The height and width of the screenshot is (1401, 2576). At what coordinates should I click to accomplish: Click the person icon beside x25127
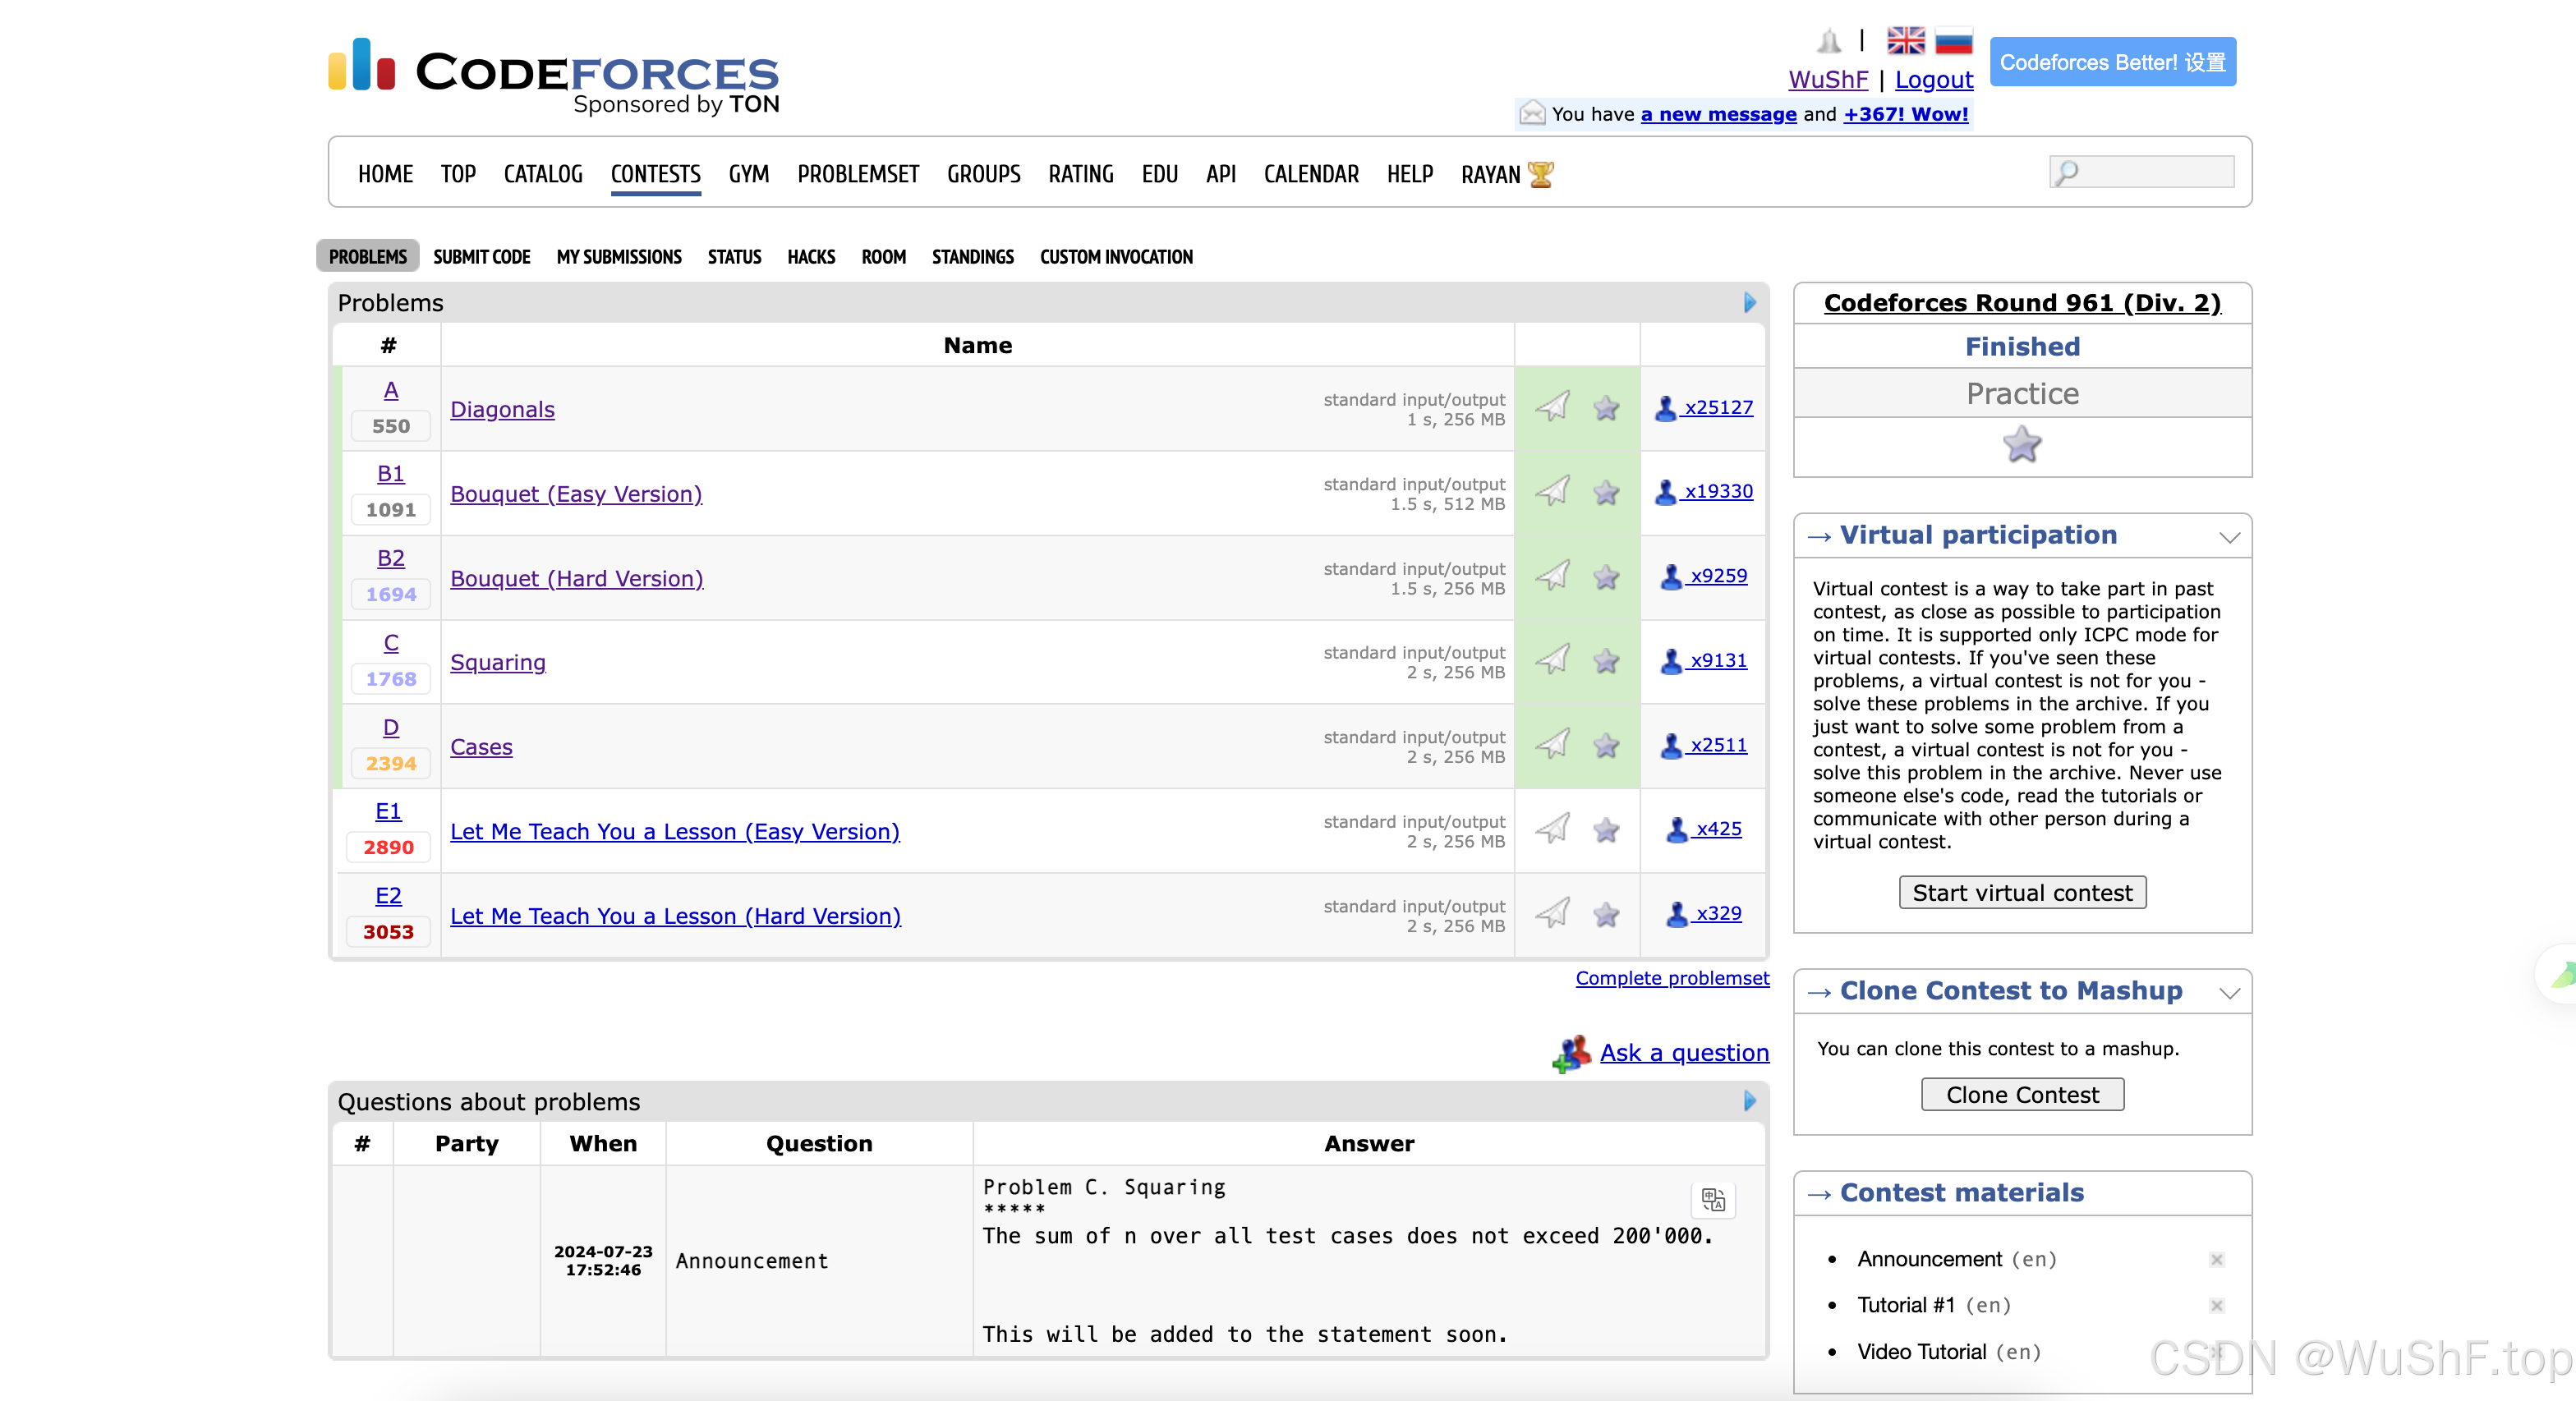[x=1665, y=408]
